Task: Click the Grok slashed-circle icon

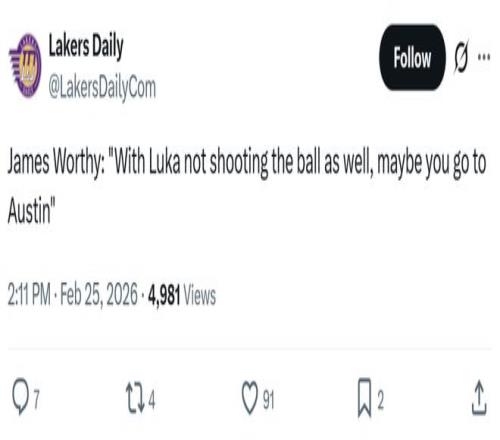Action: pyautogui.click(x=461, y=57)
